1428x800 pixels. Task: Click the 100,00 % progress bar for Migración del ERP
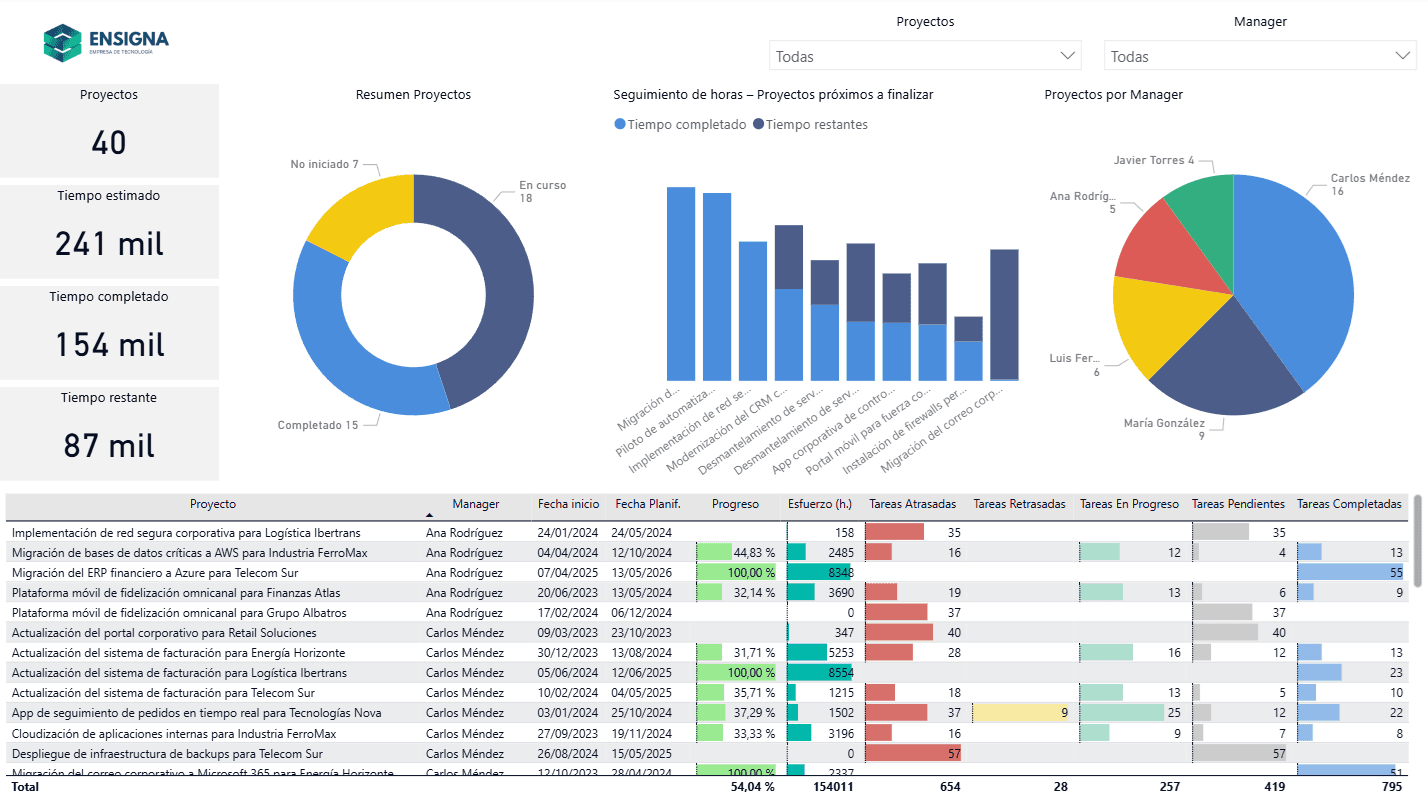tap(737, 572)
